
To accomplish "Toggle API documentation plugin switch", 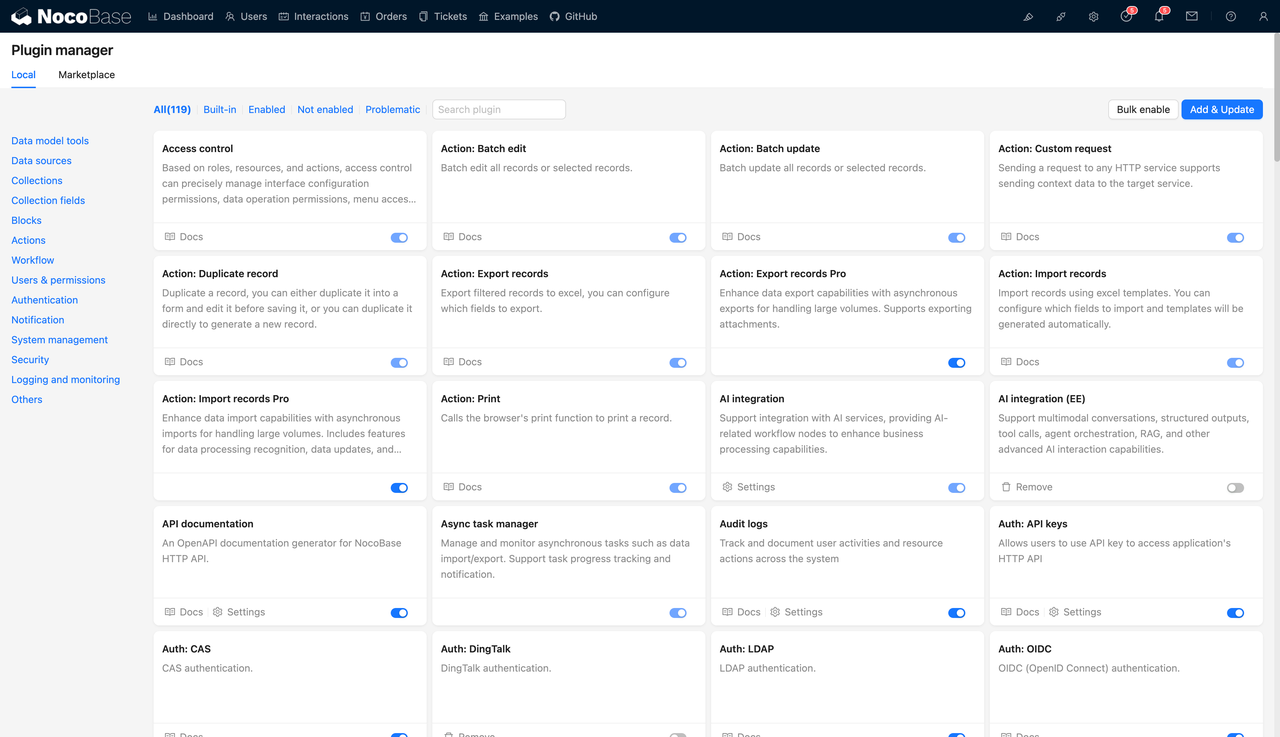I will point(399,613).
